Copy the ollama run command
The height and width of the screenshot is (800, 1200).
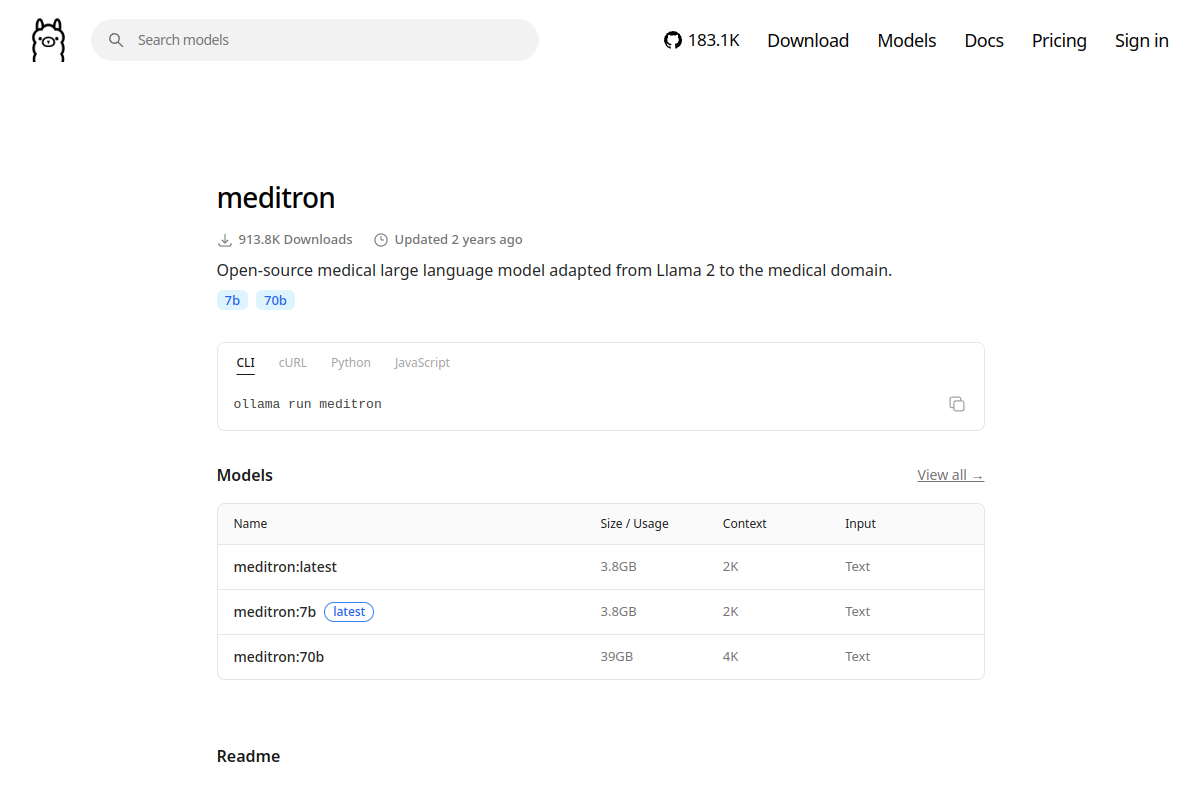[x=957, y=404]
